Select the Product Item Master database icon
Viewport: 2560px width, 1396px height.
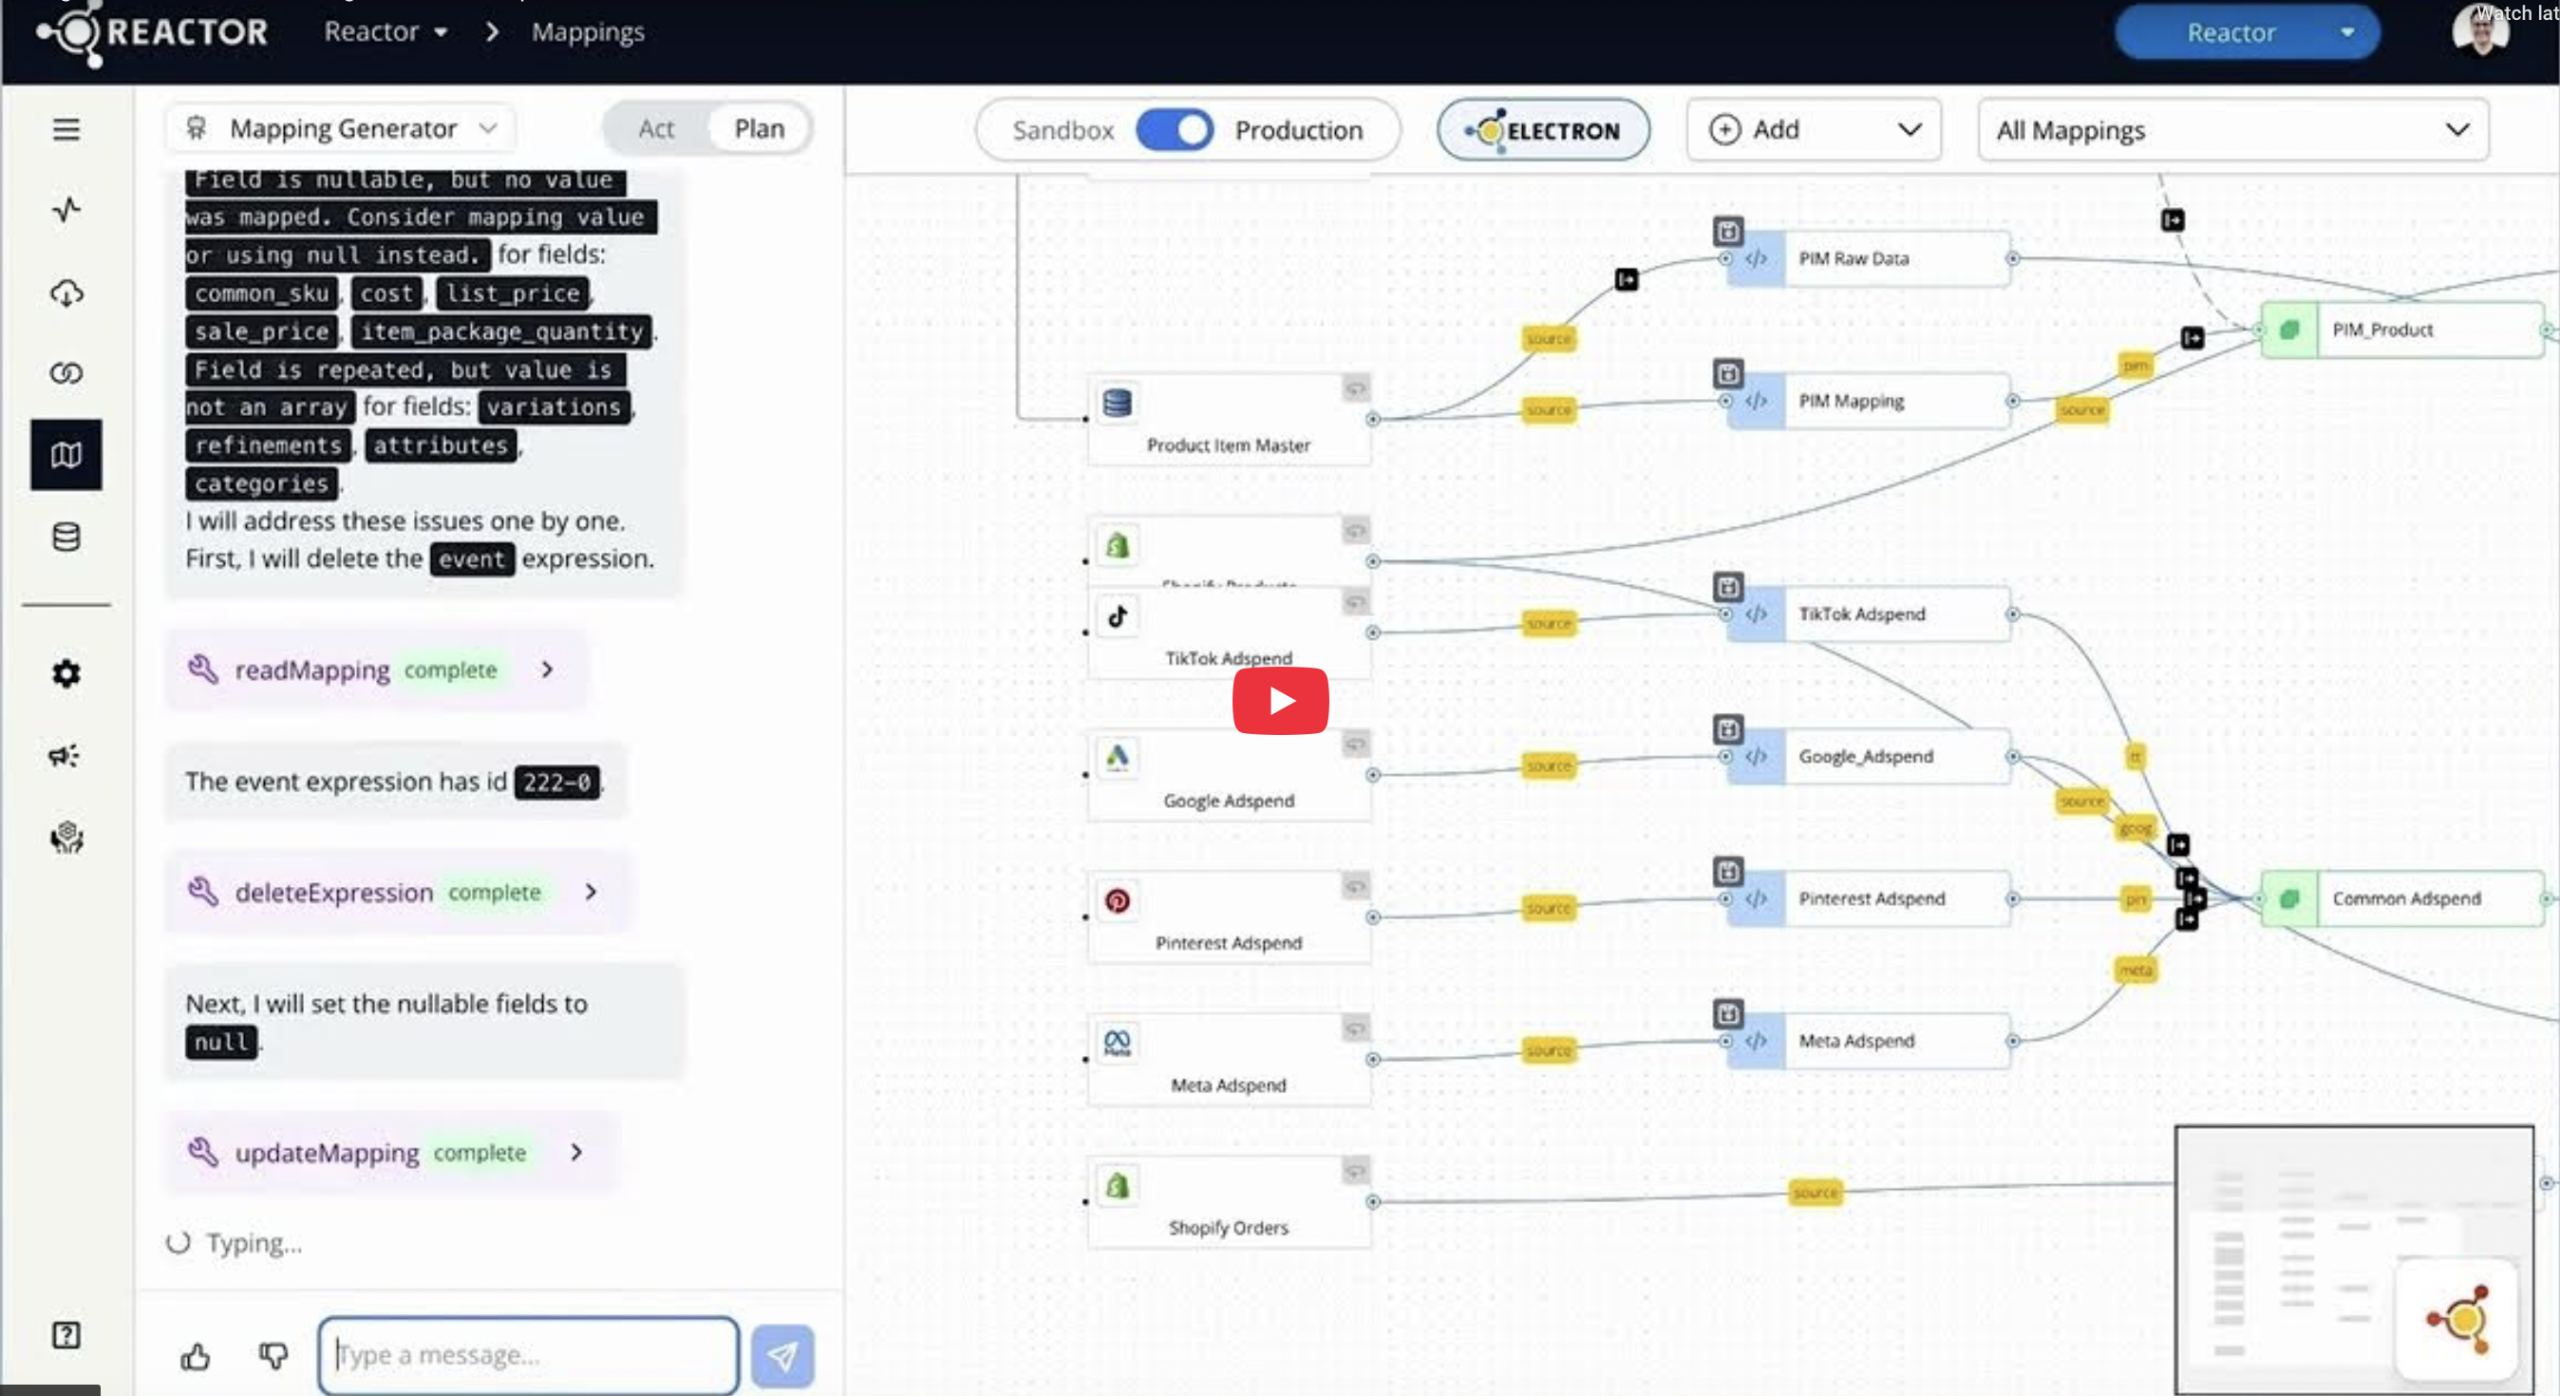[x=1117, y=403]
